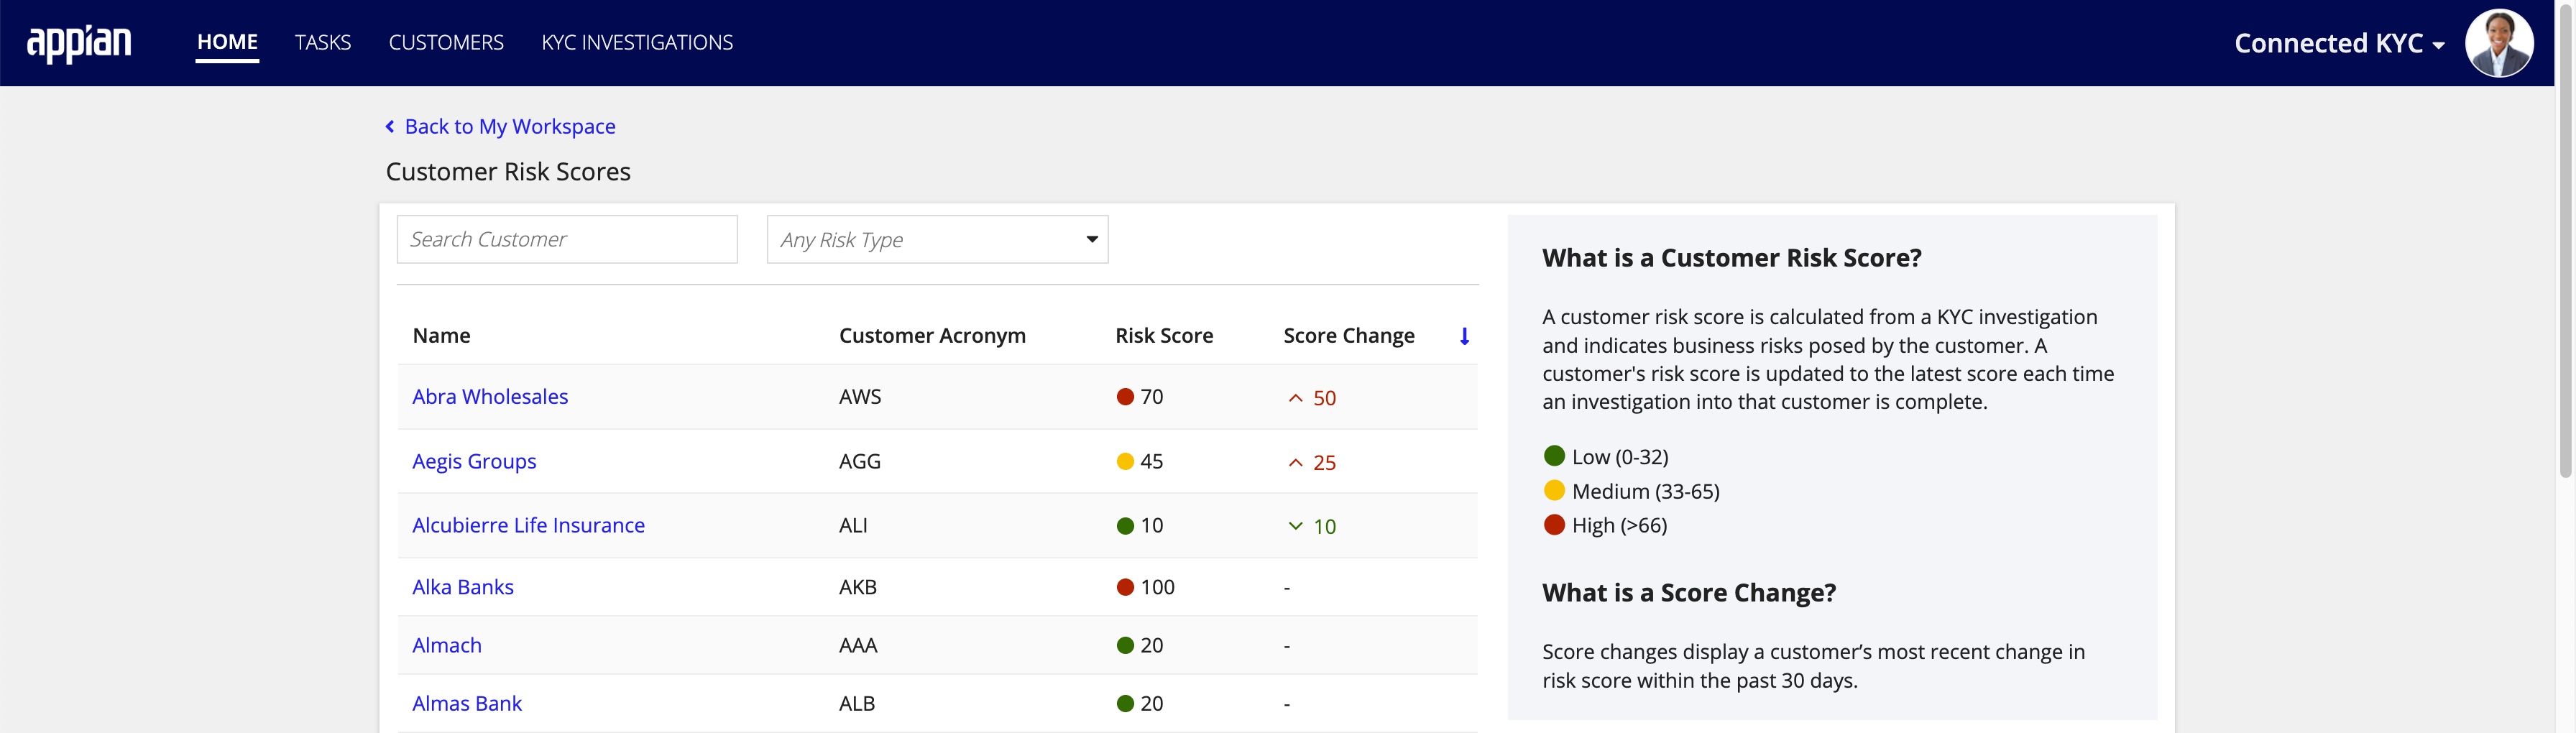This screenshot has height=733, width=2576.
Task: Click green risk dot for Alcubierre Life Insurance
Action: [x=1125, y=526]
